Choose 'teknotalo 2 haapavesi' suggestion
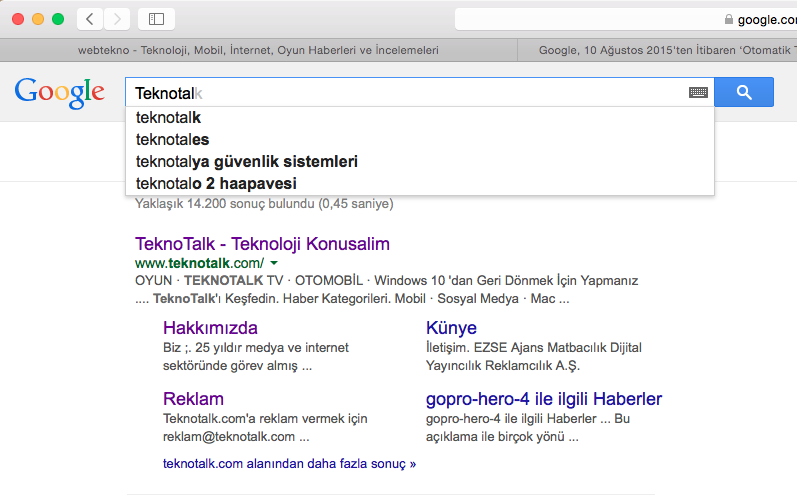797x498 pixels. [x=420, y=183]
